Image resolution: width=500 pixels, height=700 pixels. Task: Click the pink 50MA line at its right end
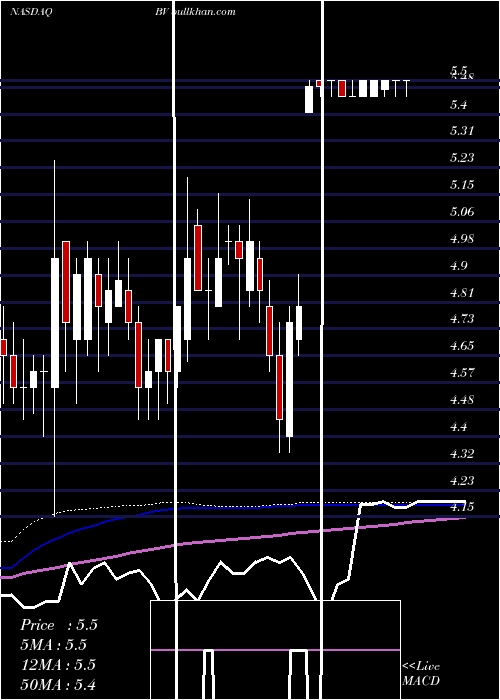click(462, 519)
